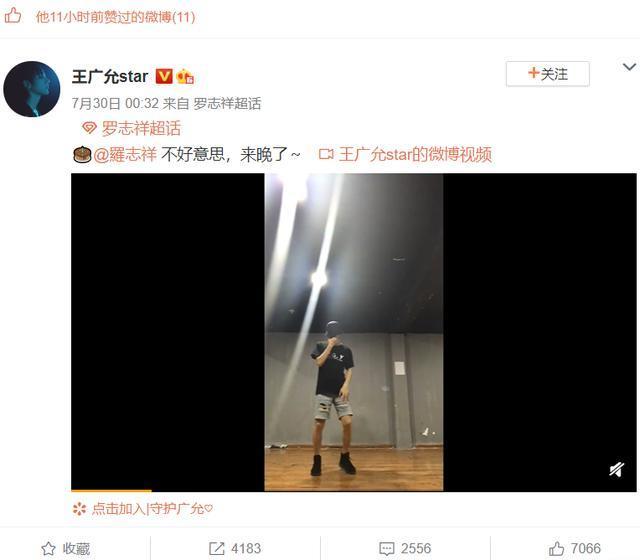Click the @羅志祥 mention

pos(125,155)
